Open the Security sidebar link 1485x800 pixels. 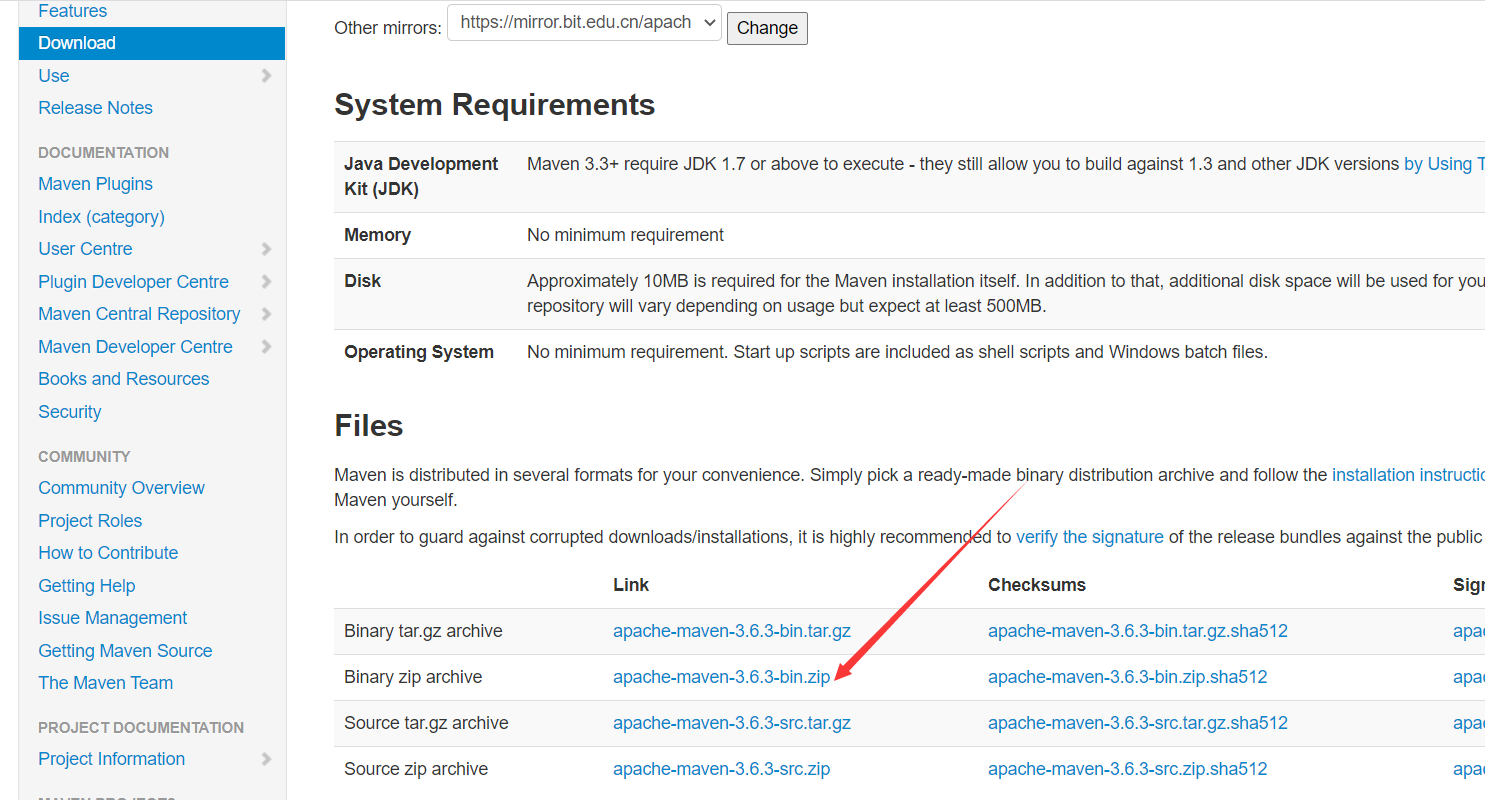69,412
